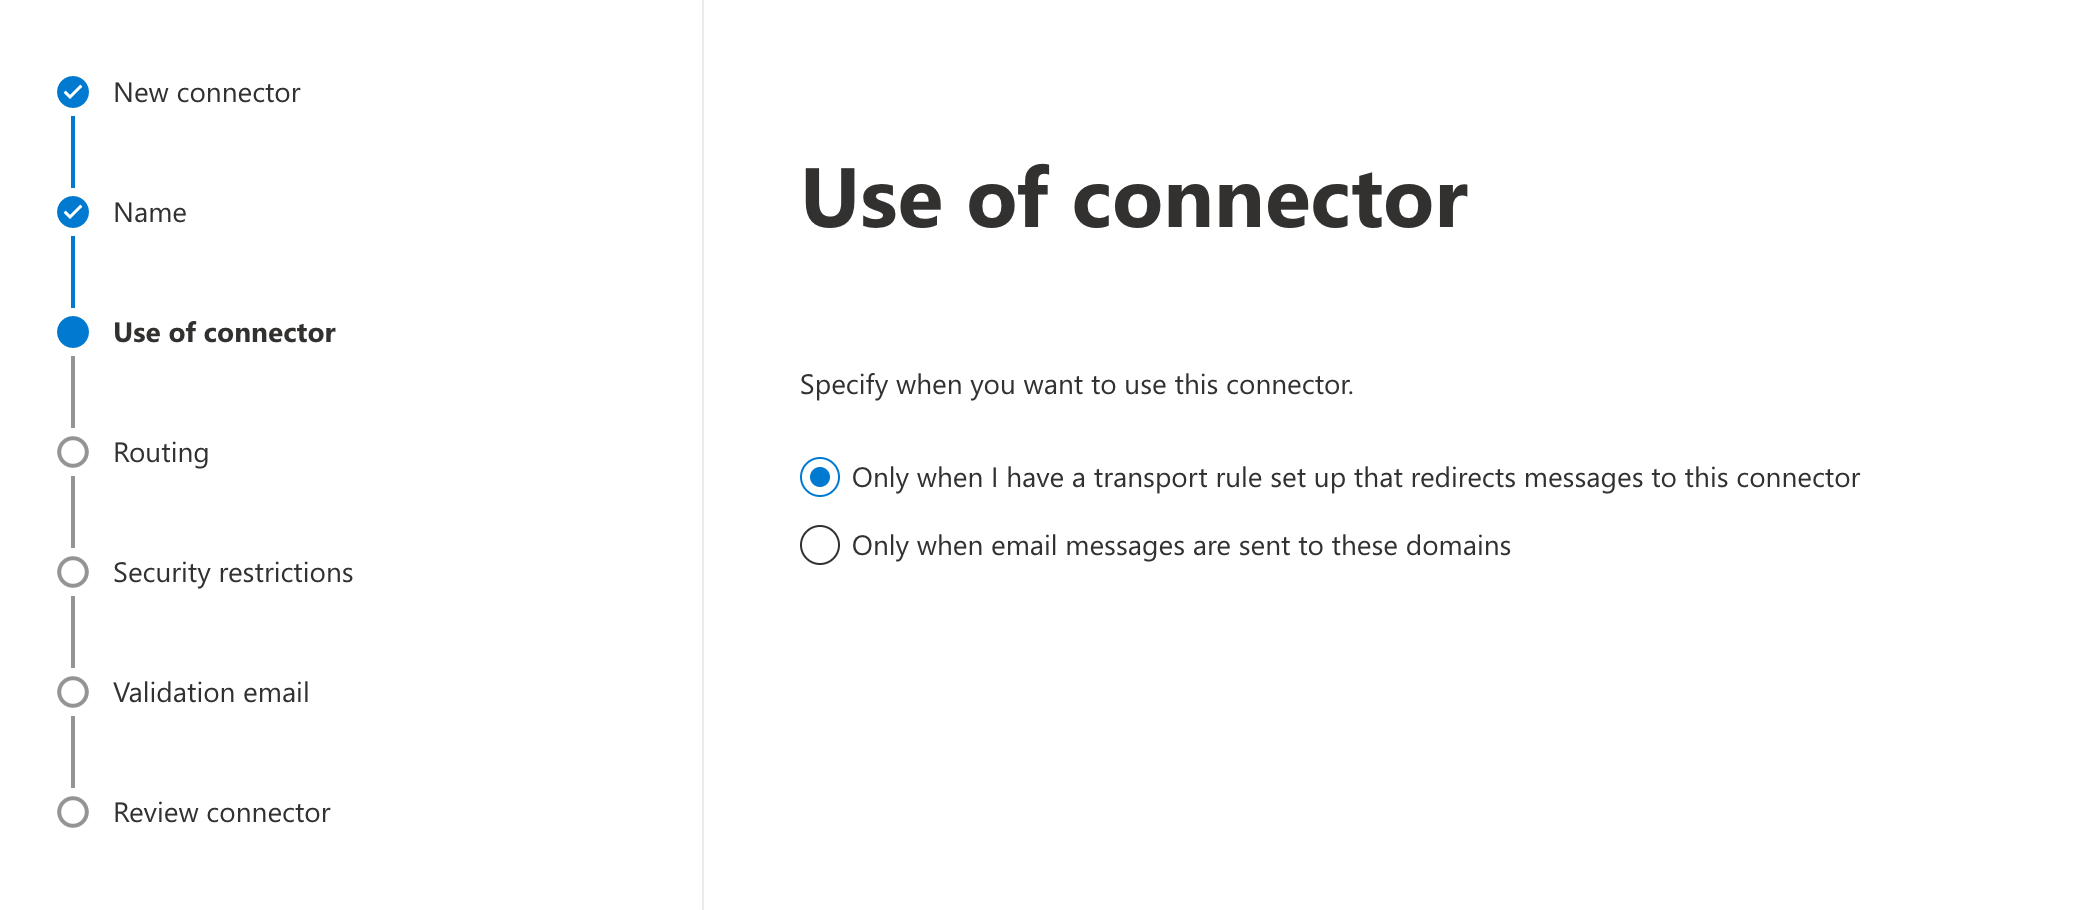This screenshot has width=2078, height=910.
Task: Open the Review connector step
Action: (222, 813)
